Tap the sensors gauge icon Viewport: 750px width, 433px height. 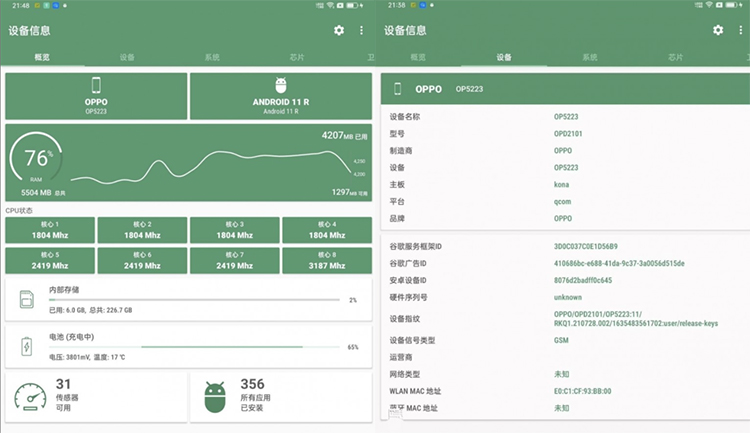(x=30, y=397)
